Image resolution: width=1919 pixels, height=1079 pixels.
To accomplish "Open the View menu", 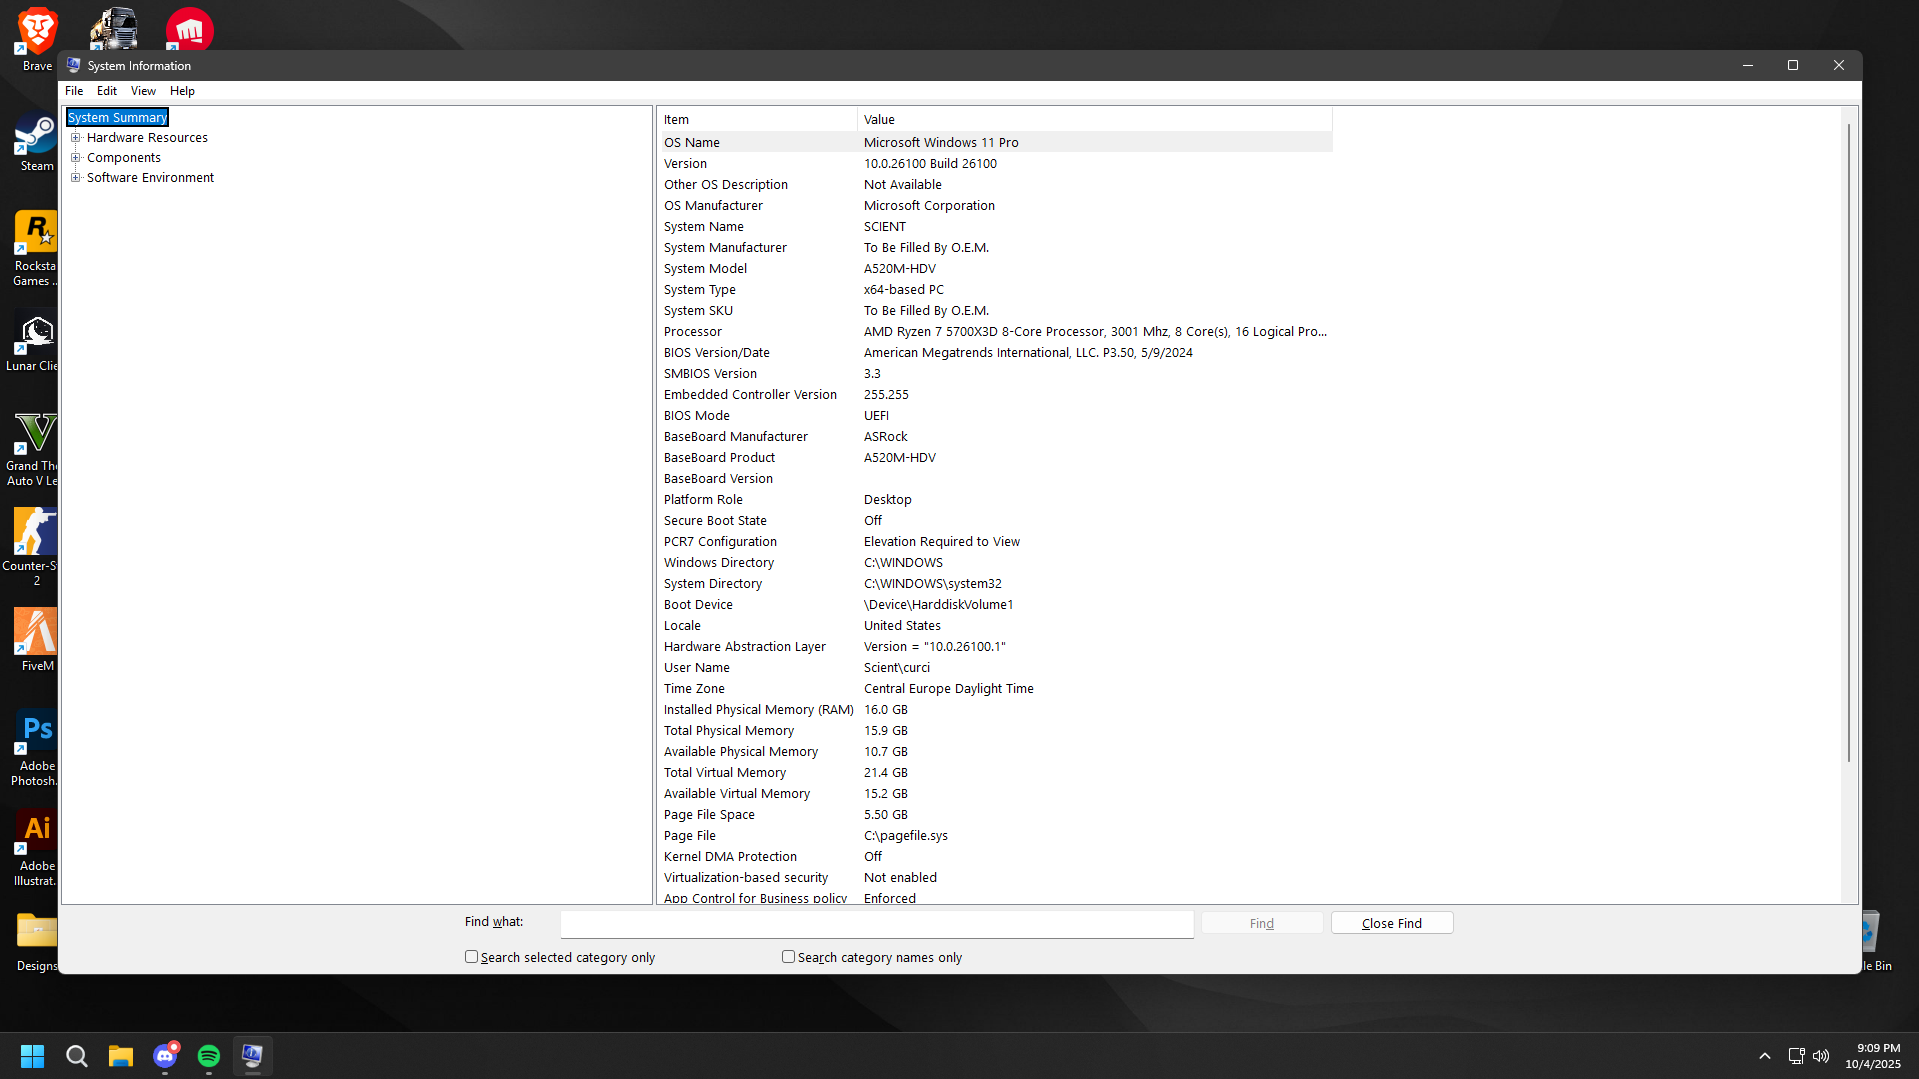I will coord(143,91).
